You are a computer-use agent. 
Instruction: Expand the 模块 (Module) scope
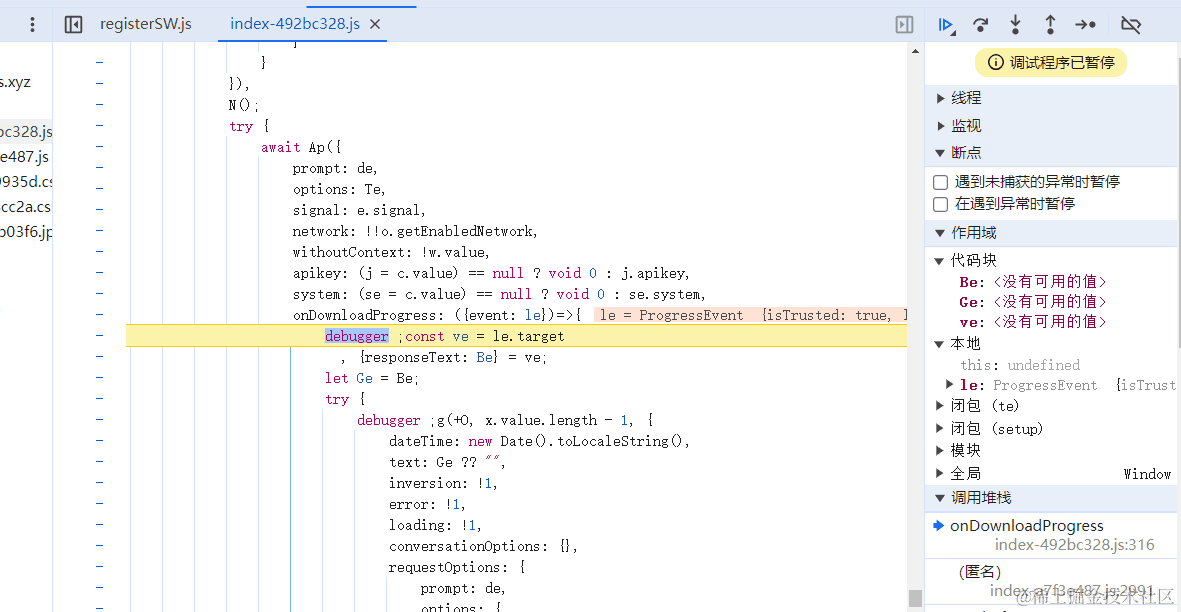coord(939,450)
